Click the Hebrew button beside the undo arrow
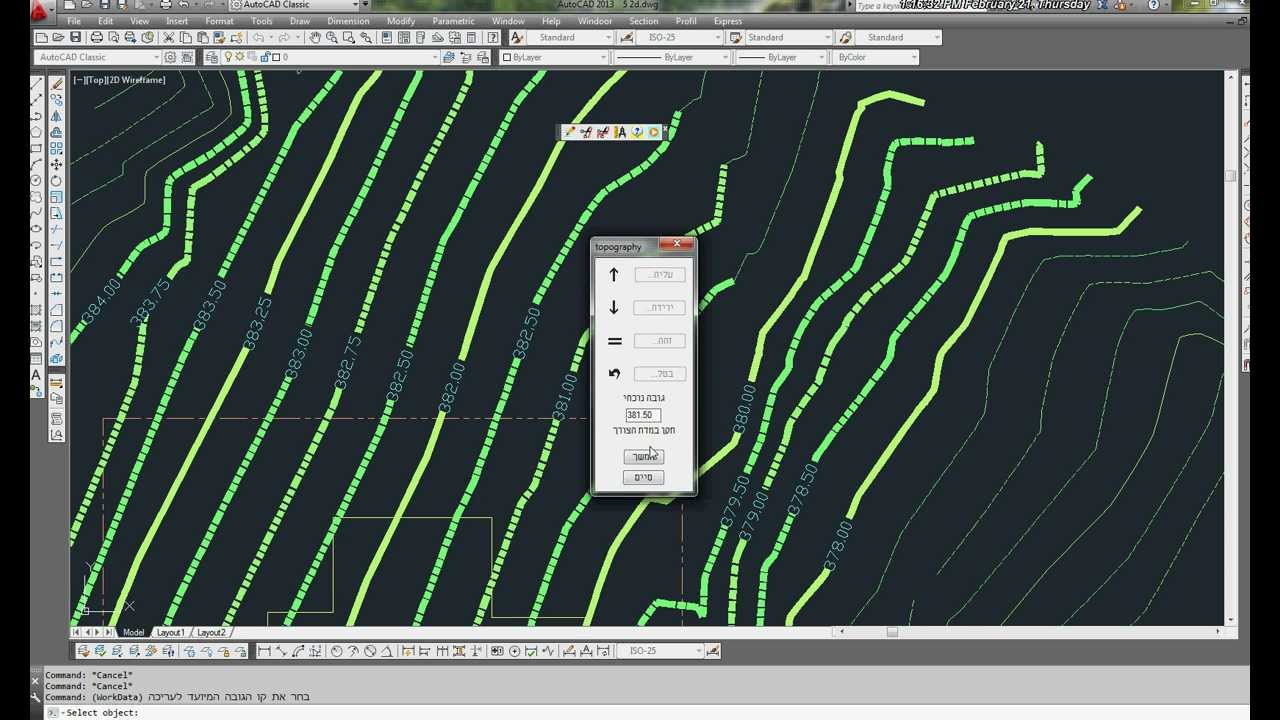Viewport: 1280px width, 720px height. 660,374
